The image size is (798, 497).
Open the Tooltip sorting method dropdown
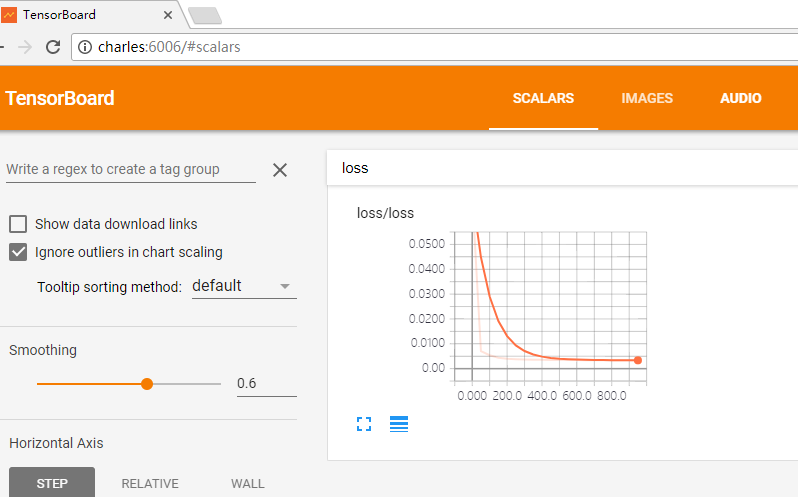click(x=244, y=286)
